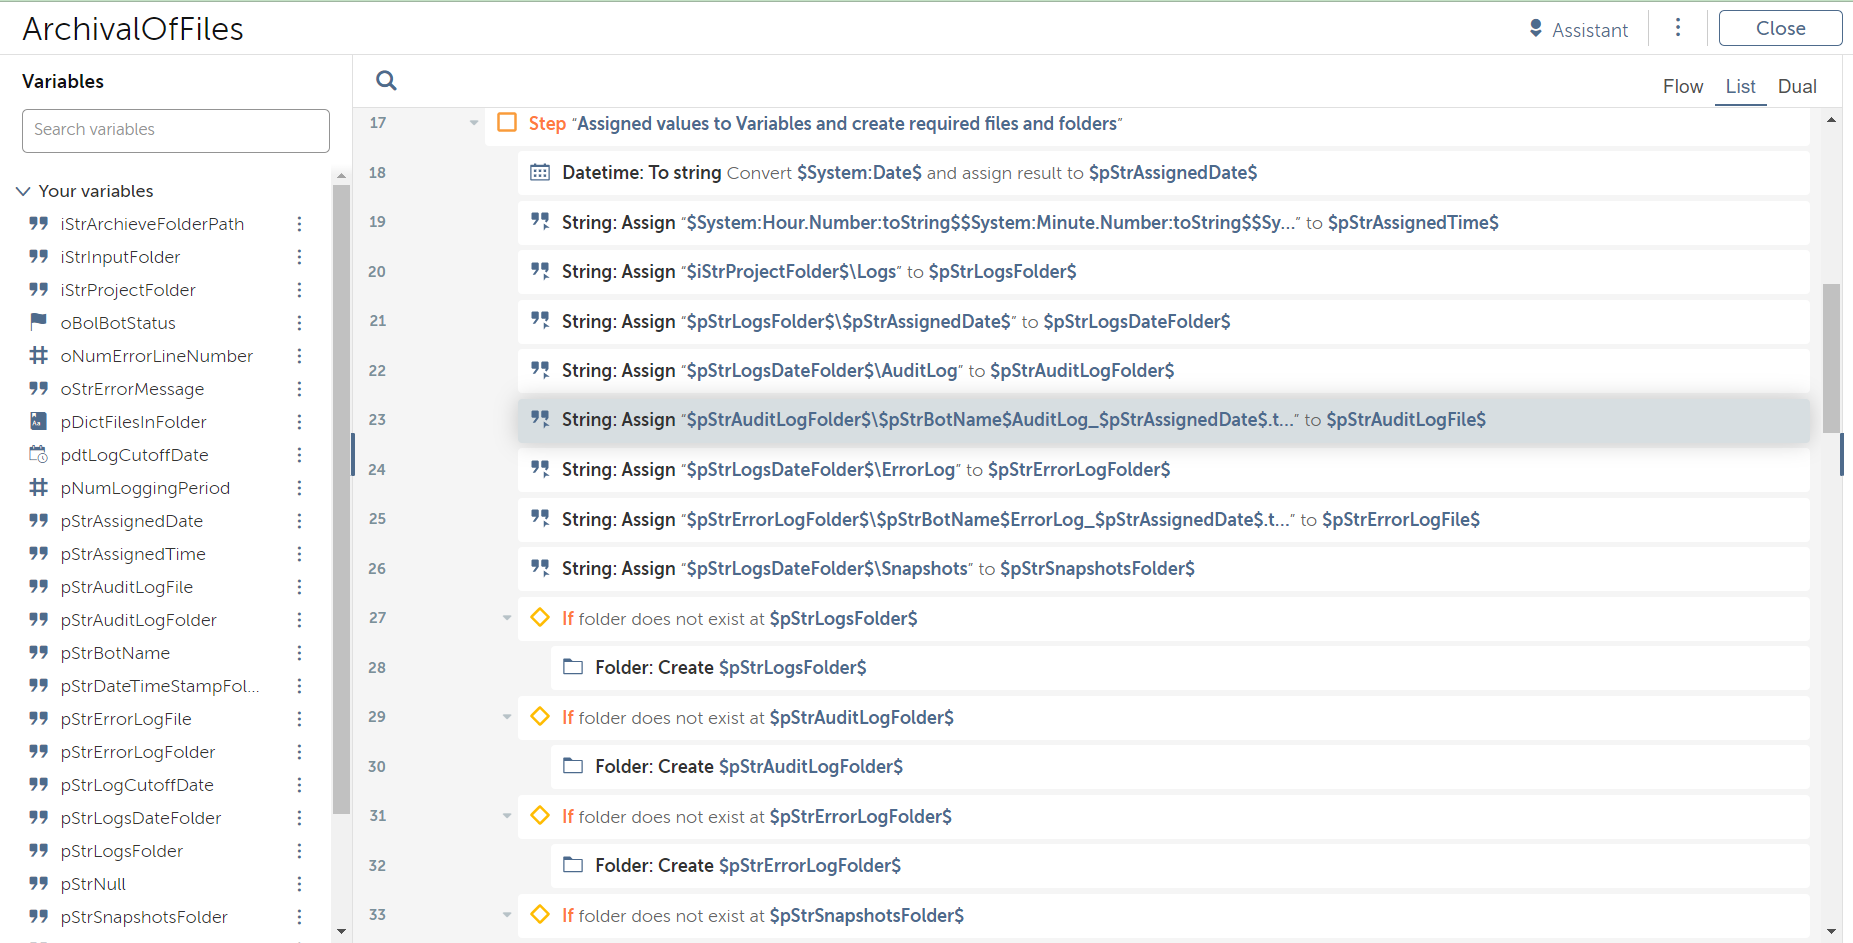Collapse the If block on line 31
This screenshot has width=1853, height=943.
[x=507, y=816]
